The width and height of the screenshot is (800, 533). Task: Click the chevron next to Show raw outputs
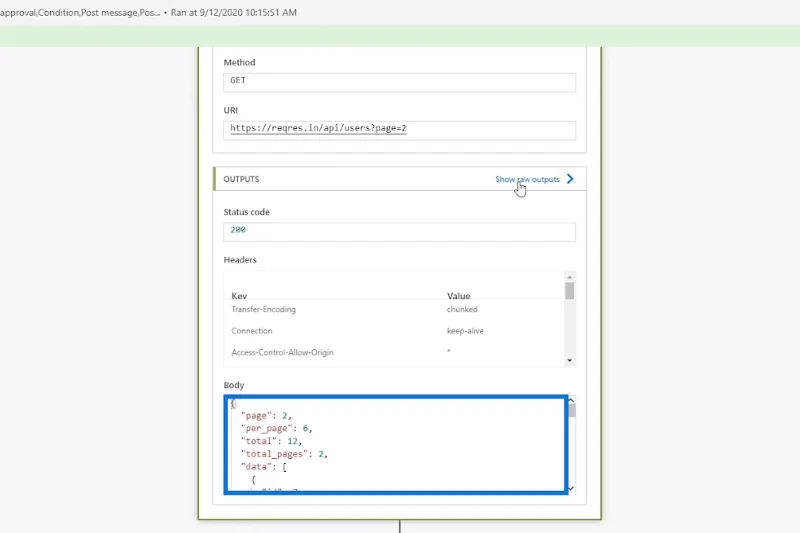click(x=570, y=179)
